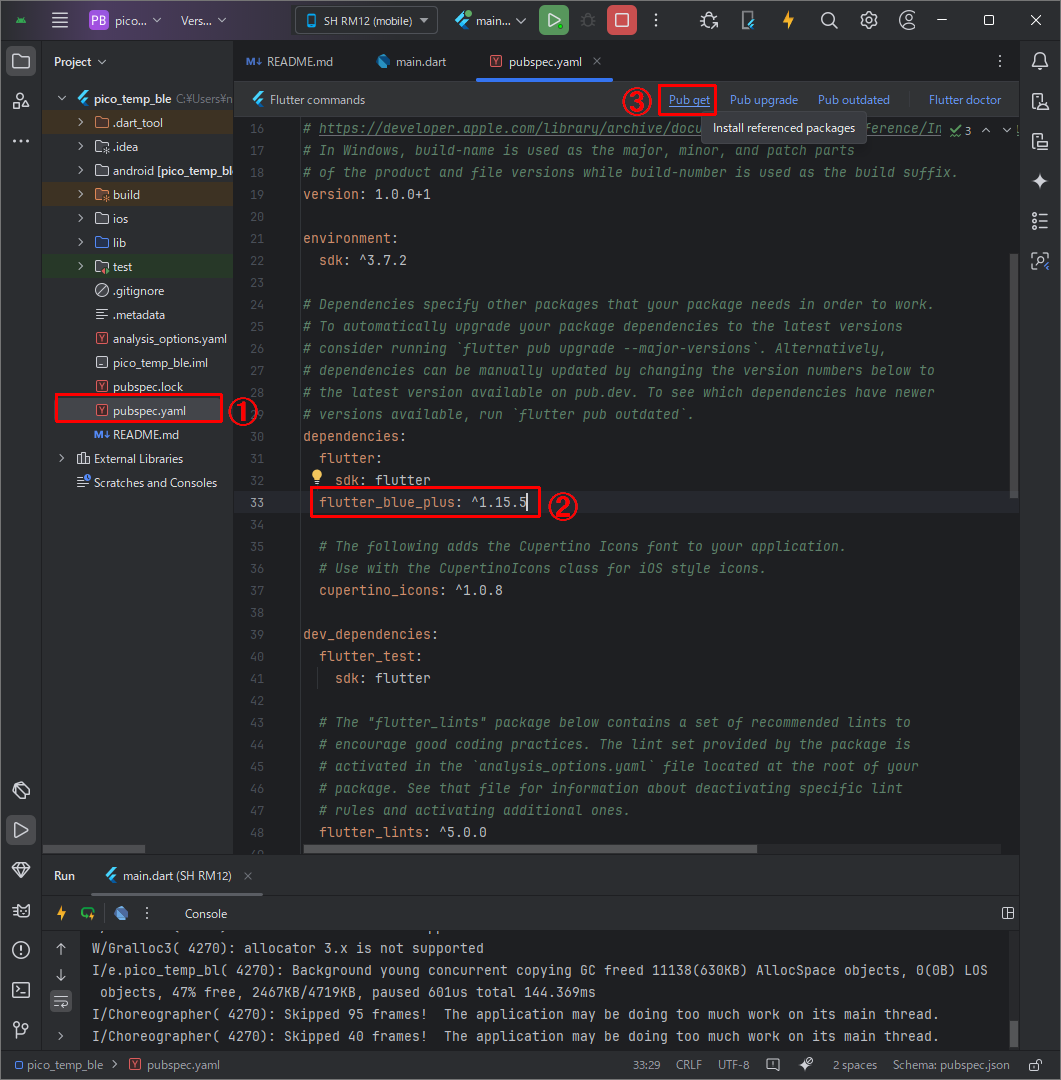Open Run panel more options menu
This screenshot has height=1080, width=1061.
coord(147,913)
